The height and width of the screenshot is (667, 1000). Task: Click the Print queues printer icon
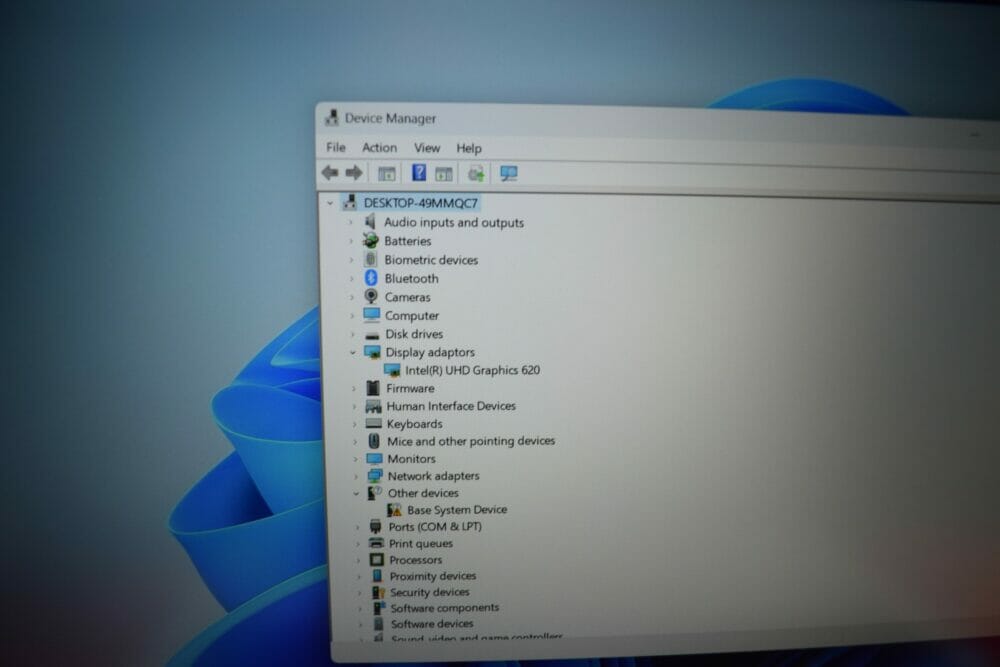tap(376, 543)
